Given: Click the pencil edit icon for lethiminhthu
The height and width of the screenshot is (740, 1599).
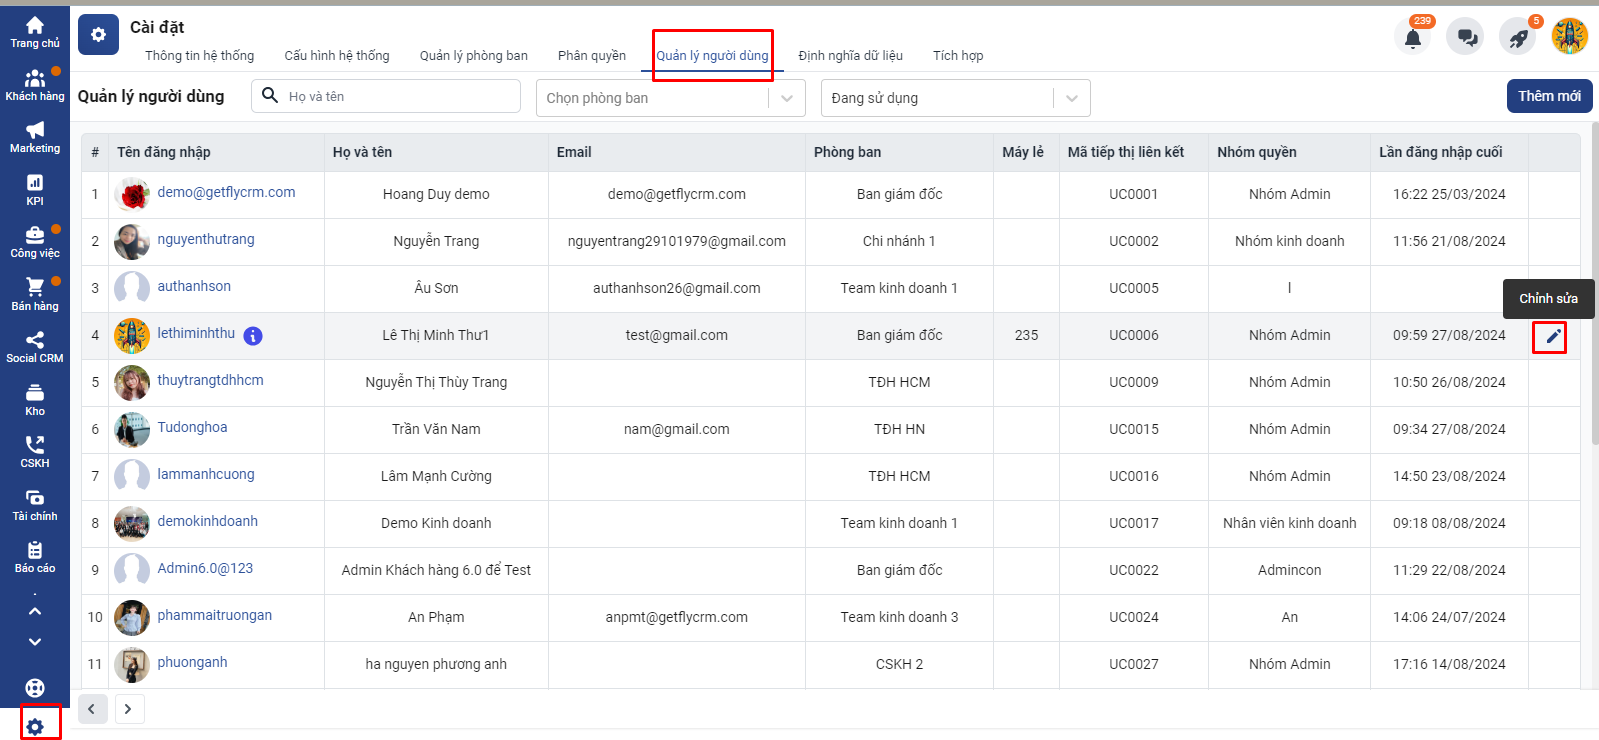Looking at the screenshot, I should 1552,337.
